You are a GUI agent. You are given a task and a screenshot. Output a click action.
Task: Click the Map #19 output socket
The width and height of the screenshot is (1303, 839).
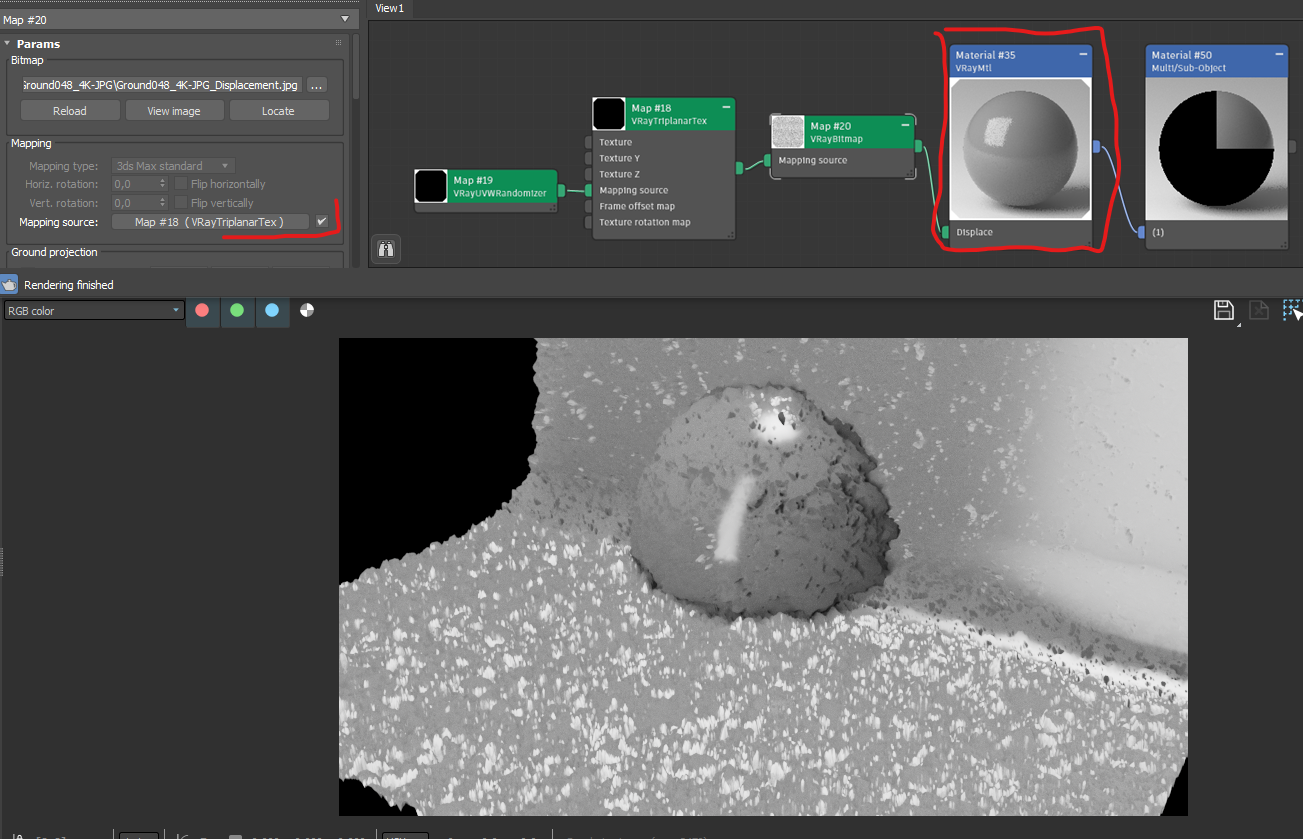click(561, 190)
